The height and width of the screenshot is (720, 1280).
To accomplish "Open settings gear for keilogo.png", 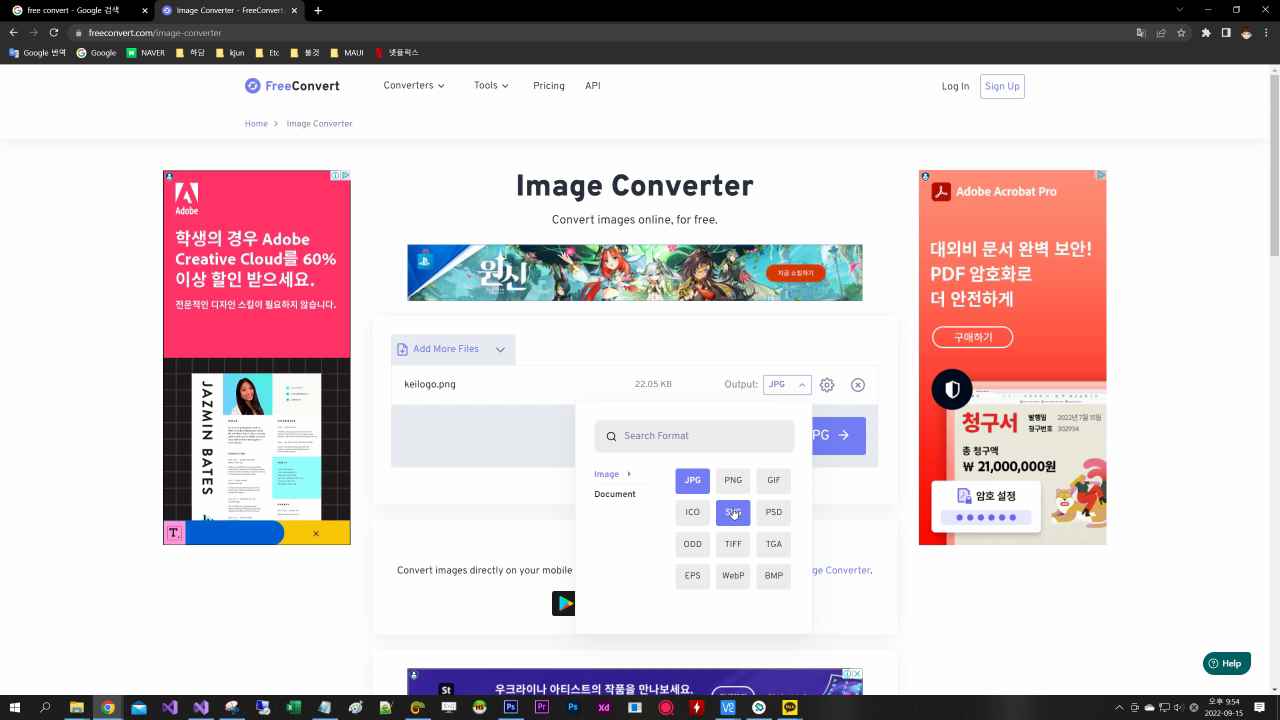I will [827, 385].
